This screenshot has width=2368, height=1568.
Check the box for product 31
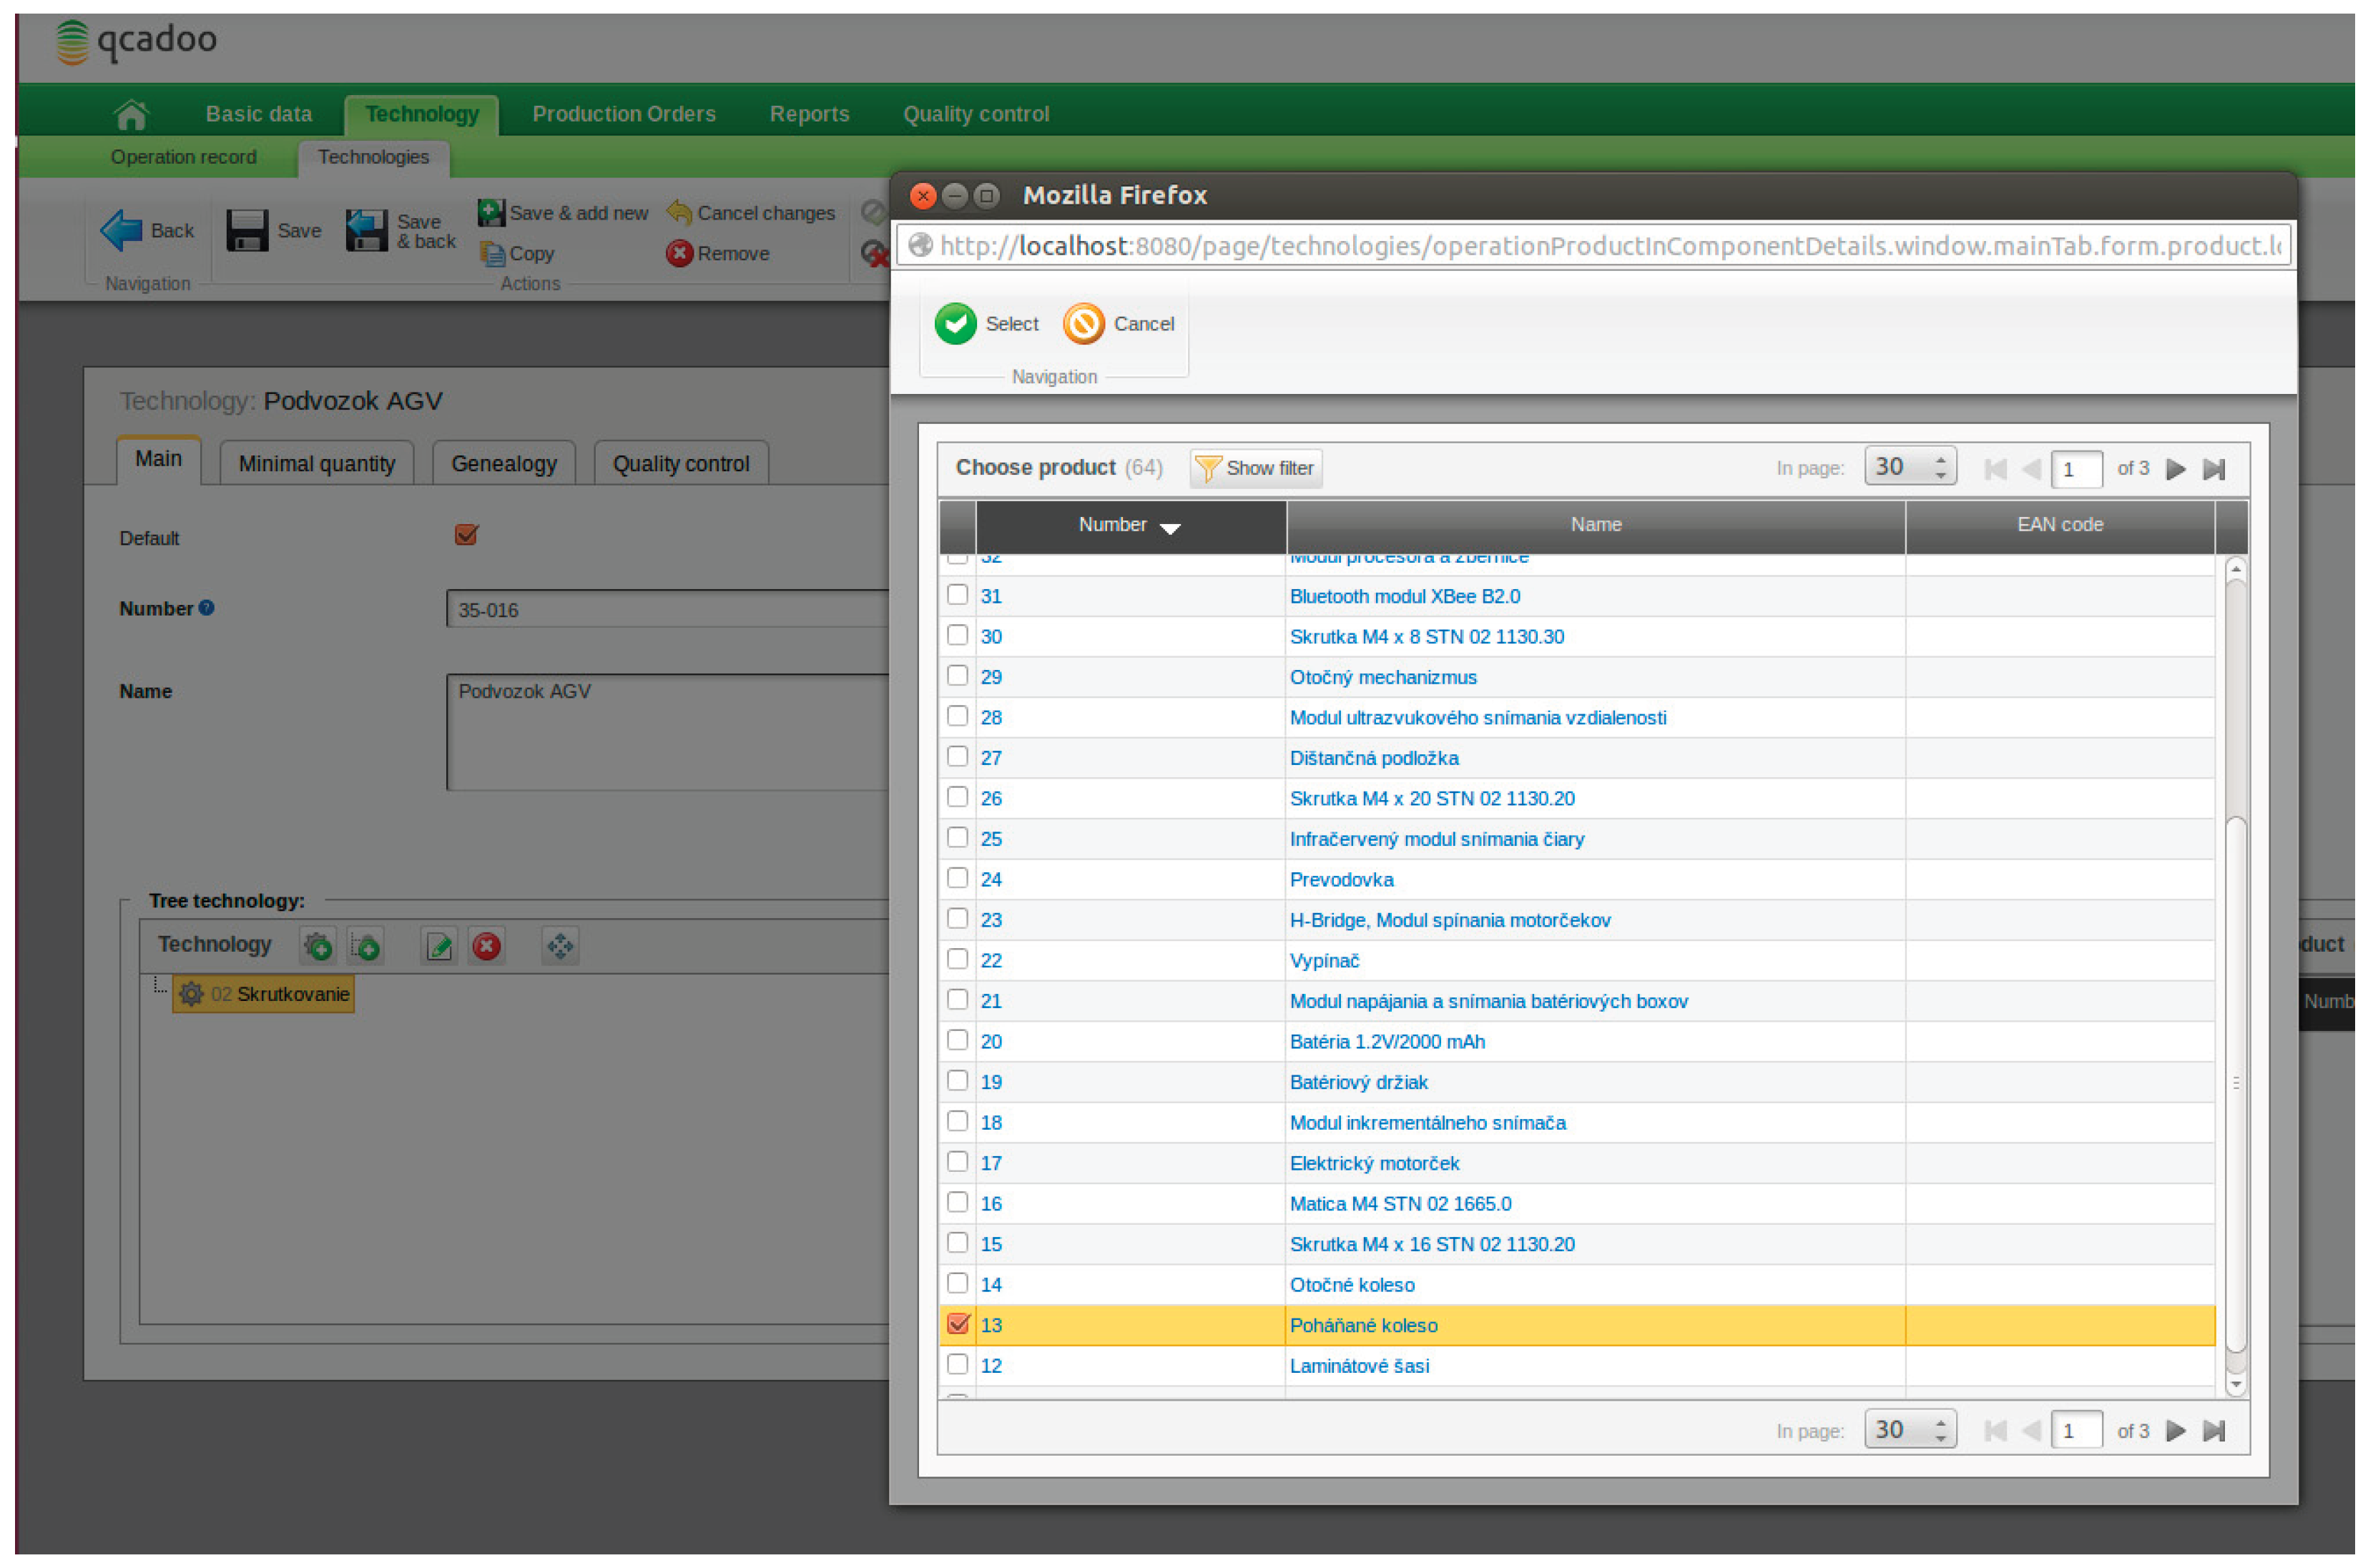click(957, 595)
